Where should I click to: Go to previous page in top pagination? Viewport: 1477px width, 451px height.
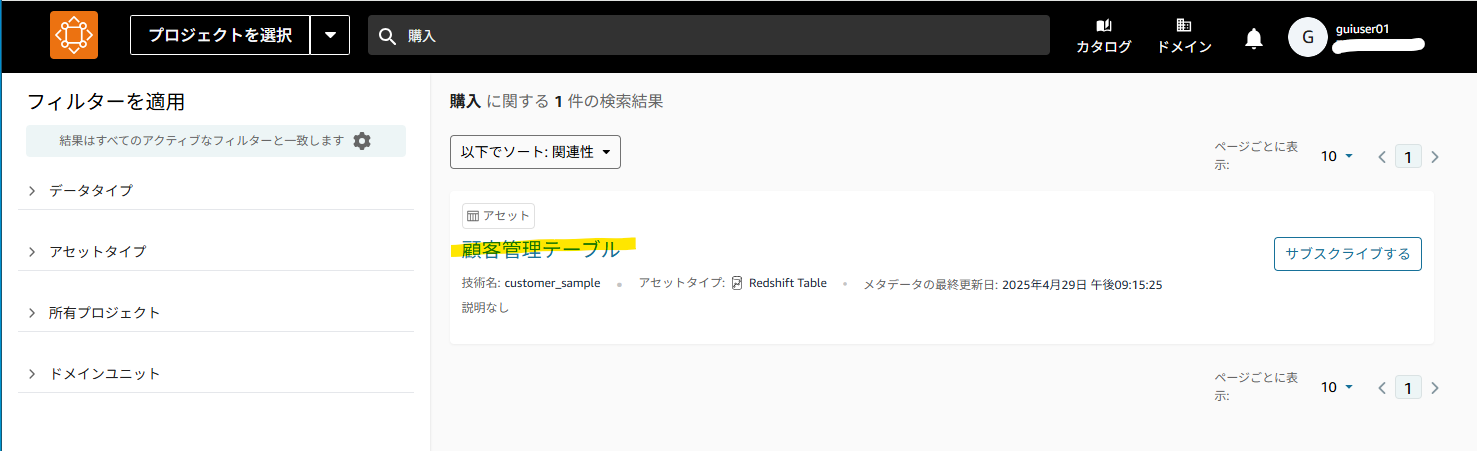tap(1382, 156)
